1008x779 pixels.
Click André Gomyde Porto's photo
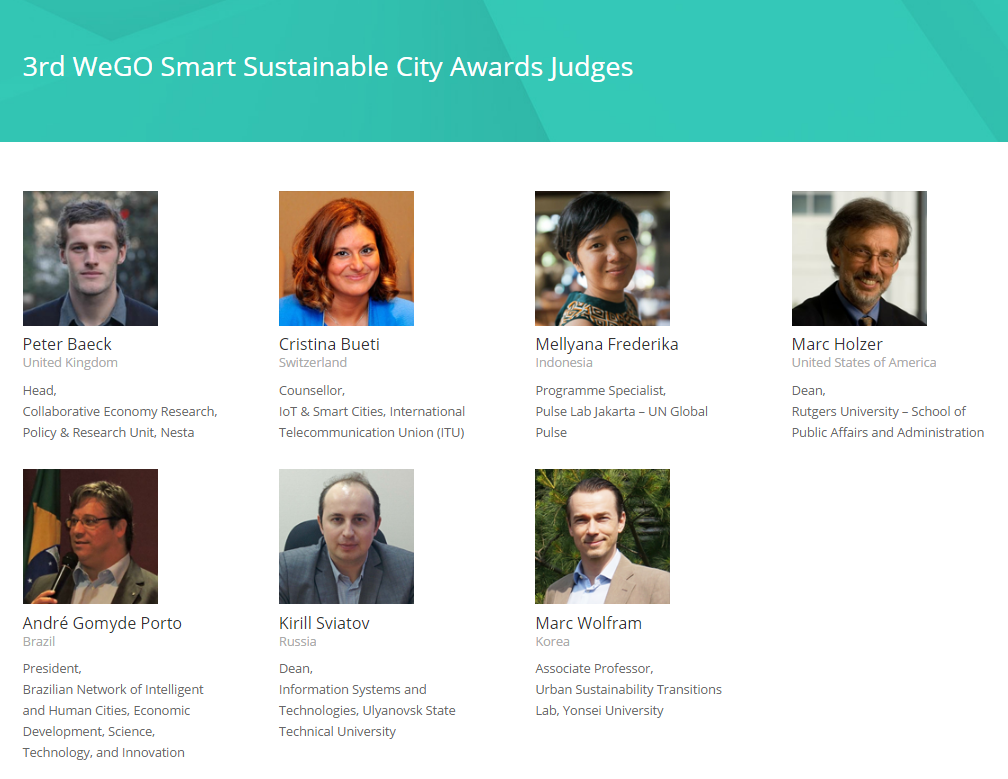[x=90, y=537]
